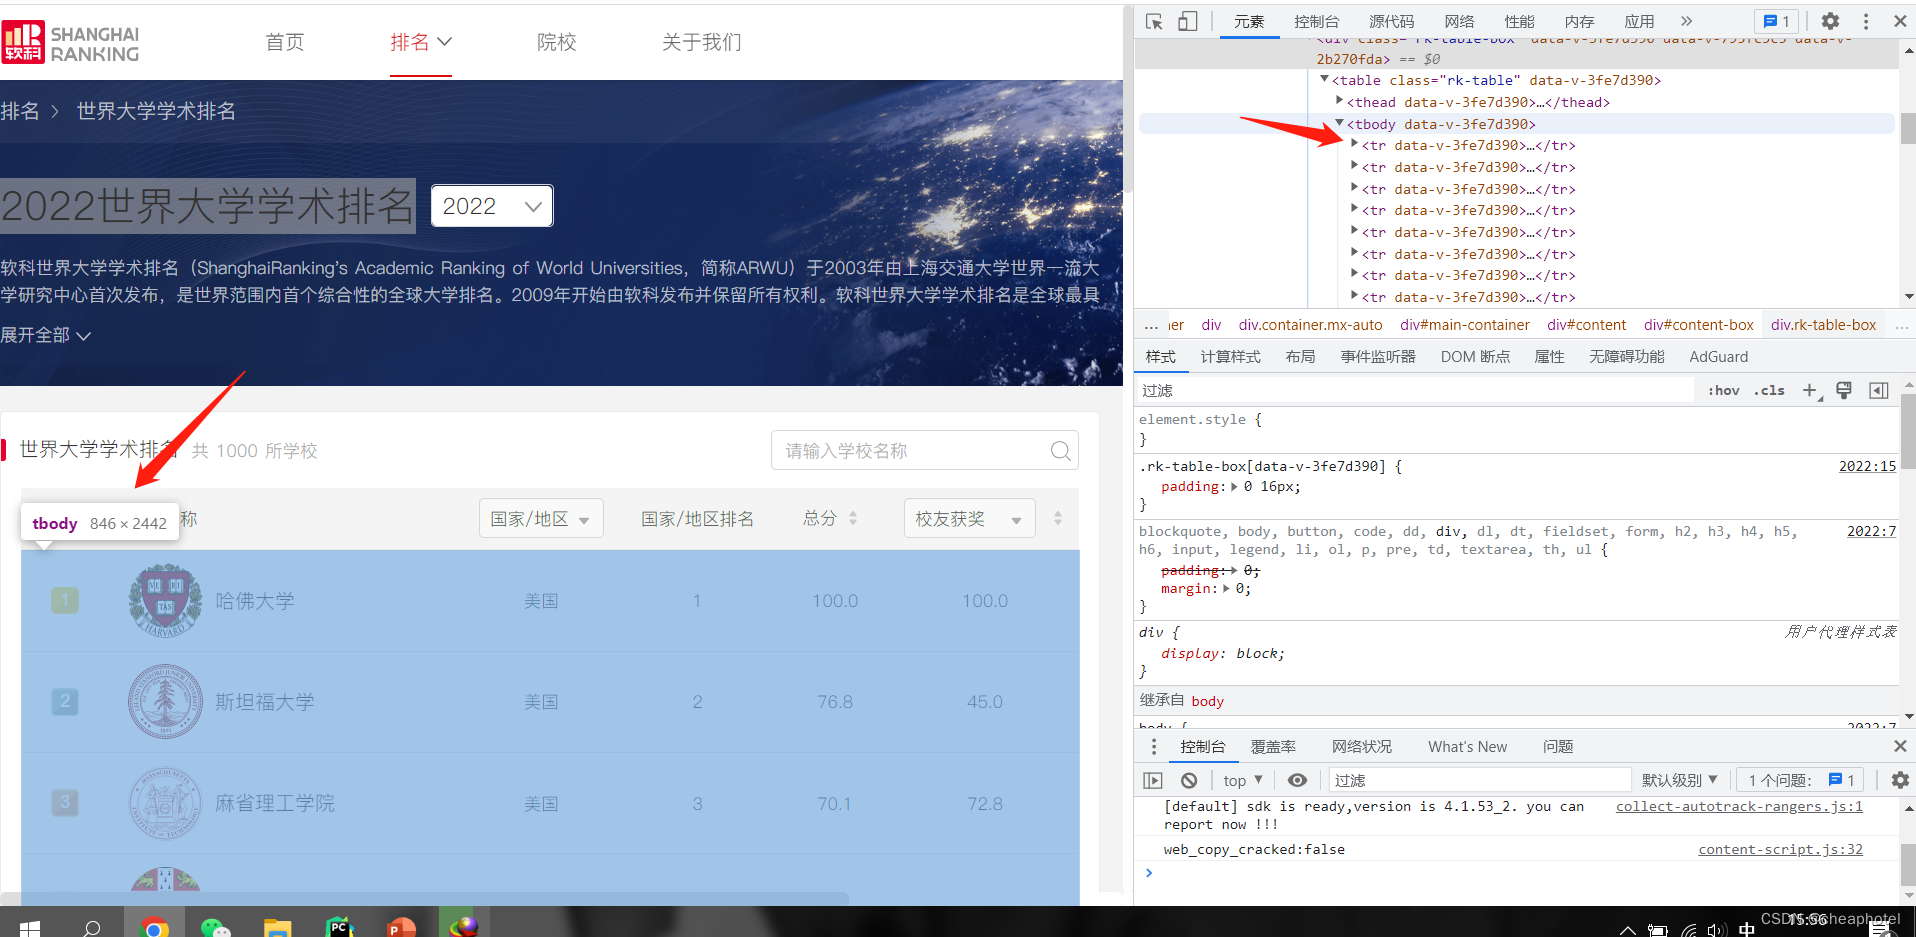The image size is (1916, 937).
Task: Click Harvard University crest logo
Action: click(x=166, y=600)
